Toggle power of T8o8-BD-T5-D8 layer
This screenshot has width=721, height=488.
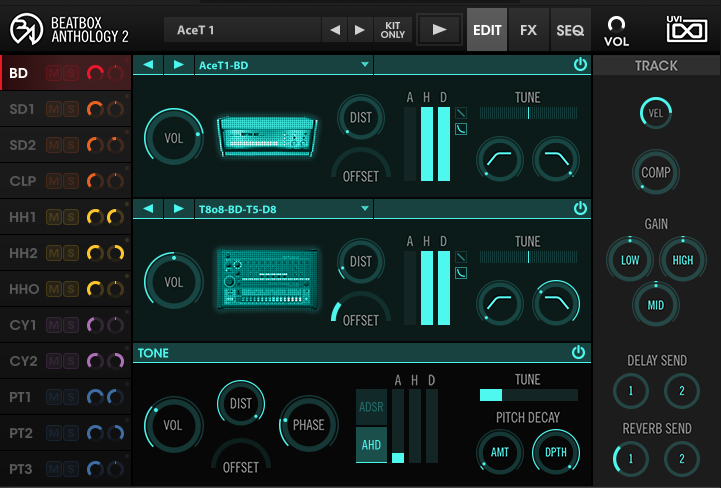click(580, 208)
